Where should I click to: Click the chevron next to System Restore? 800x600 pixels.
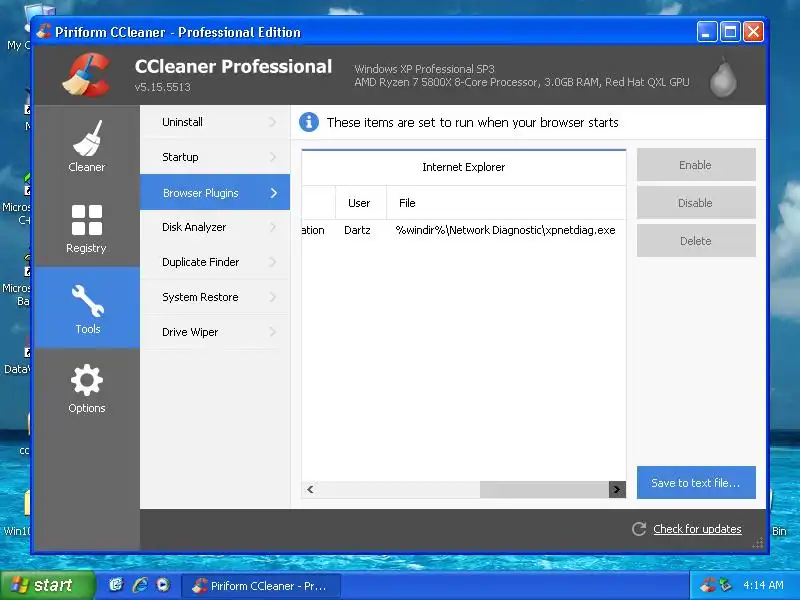point(273,297)
